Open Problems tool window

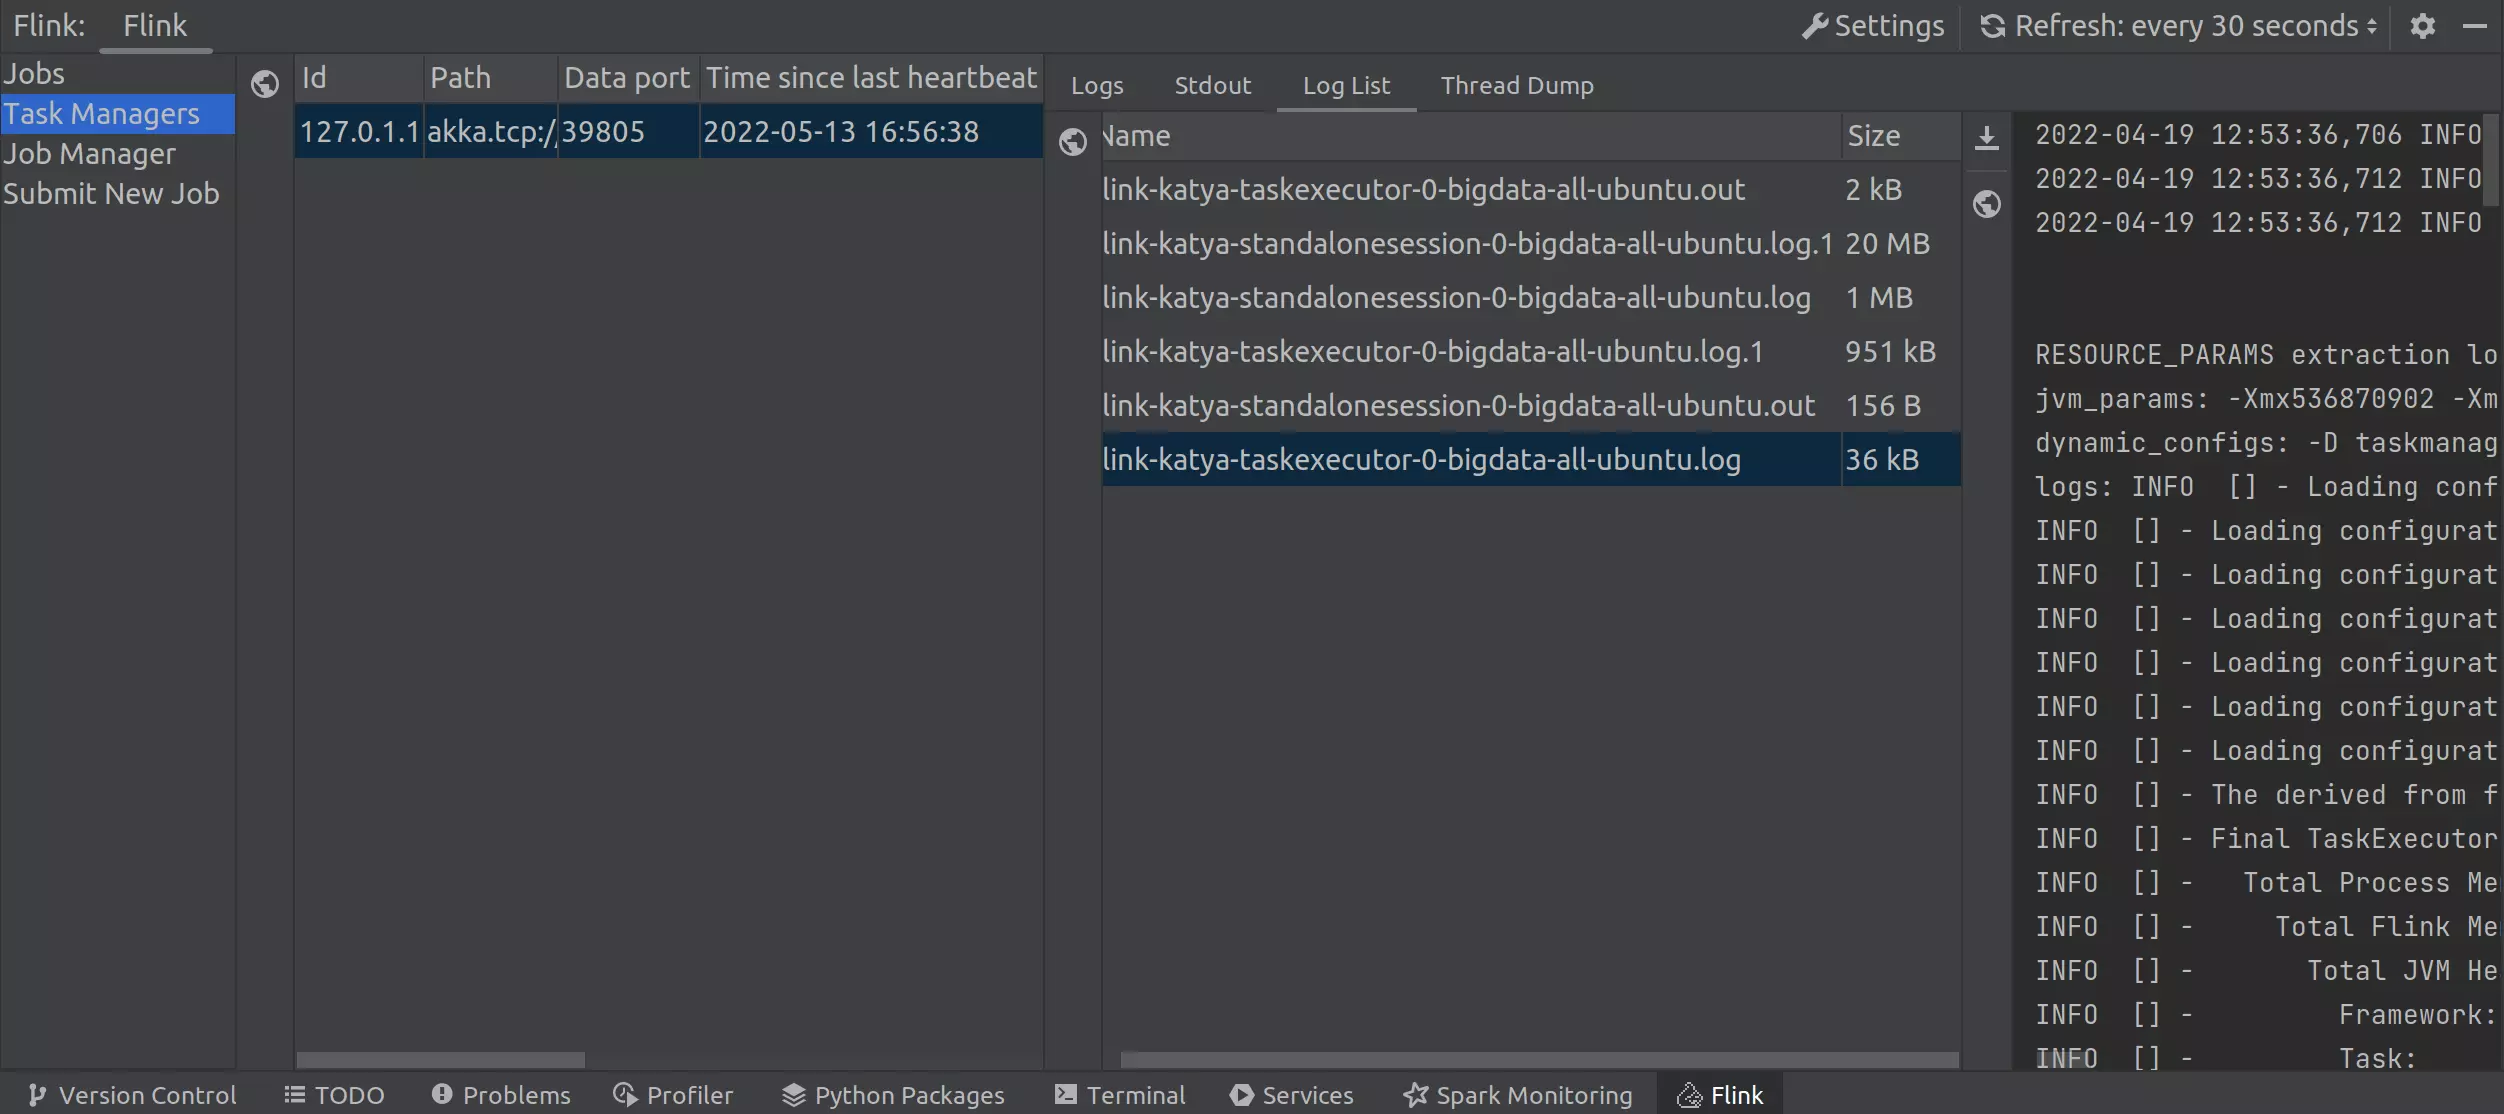(x=501, y=1095)
